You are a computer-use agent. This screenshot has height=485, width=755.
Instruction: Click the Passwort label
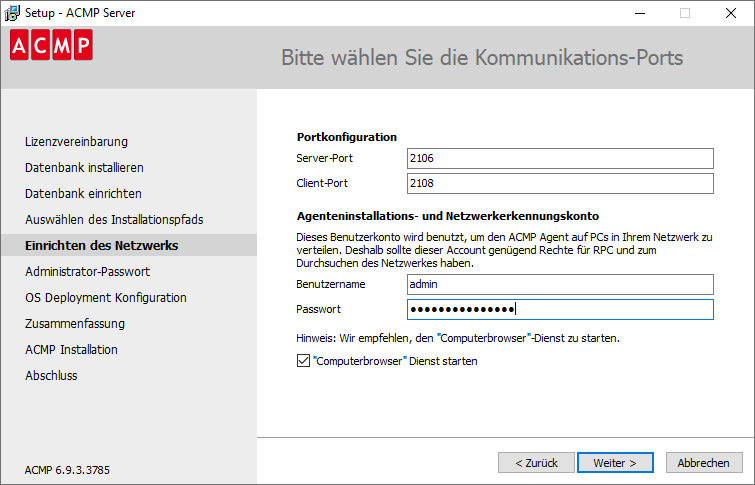tap(318, 309)
